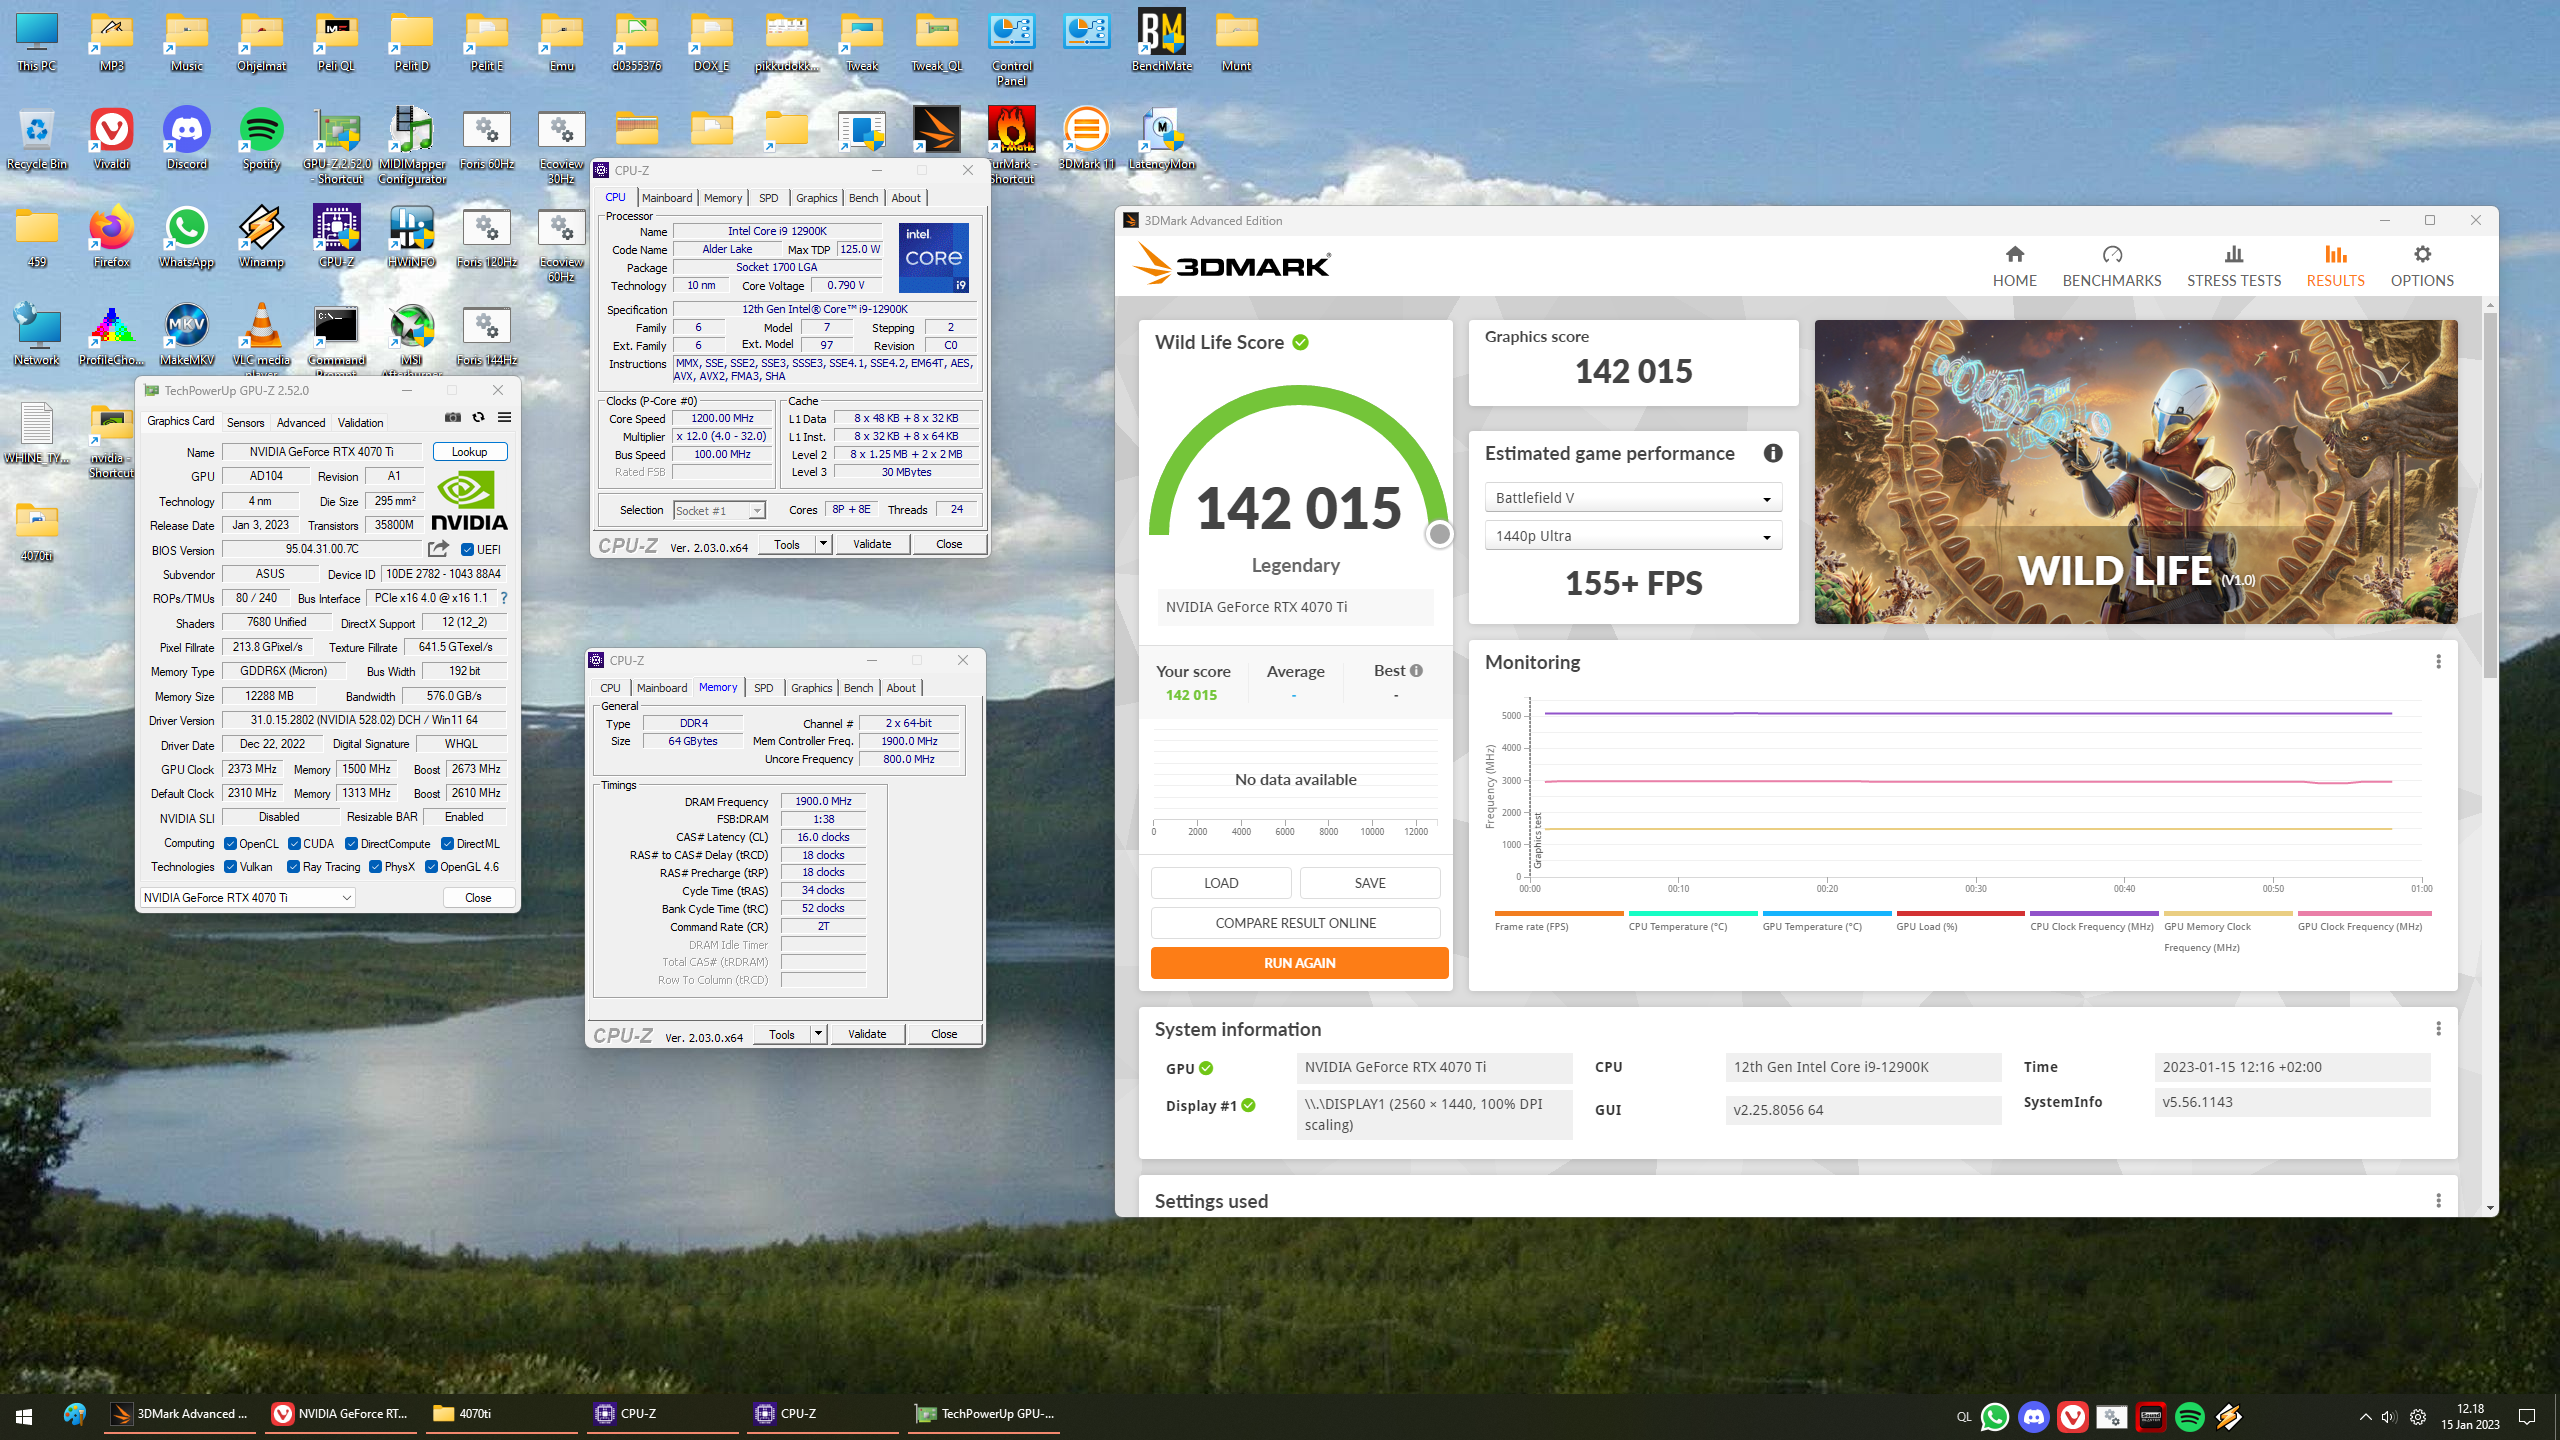Open the Vivaldi desktop shortcut
The height and width of the screenshot is (1440, 2560).
[111, 139]
